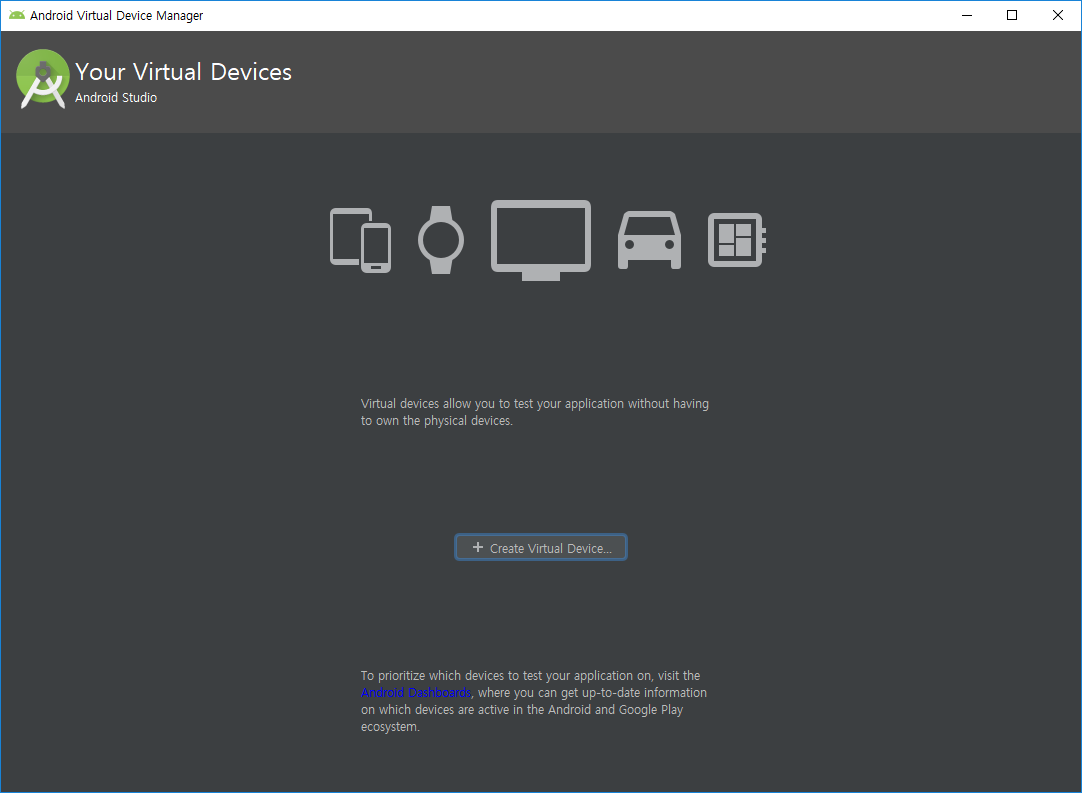Click the Android Studio logo in header
The image size is (1082, 793).
point(43,79)
